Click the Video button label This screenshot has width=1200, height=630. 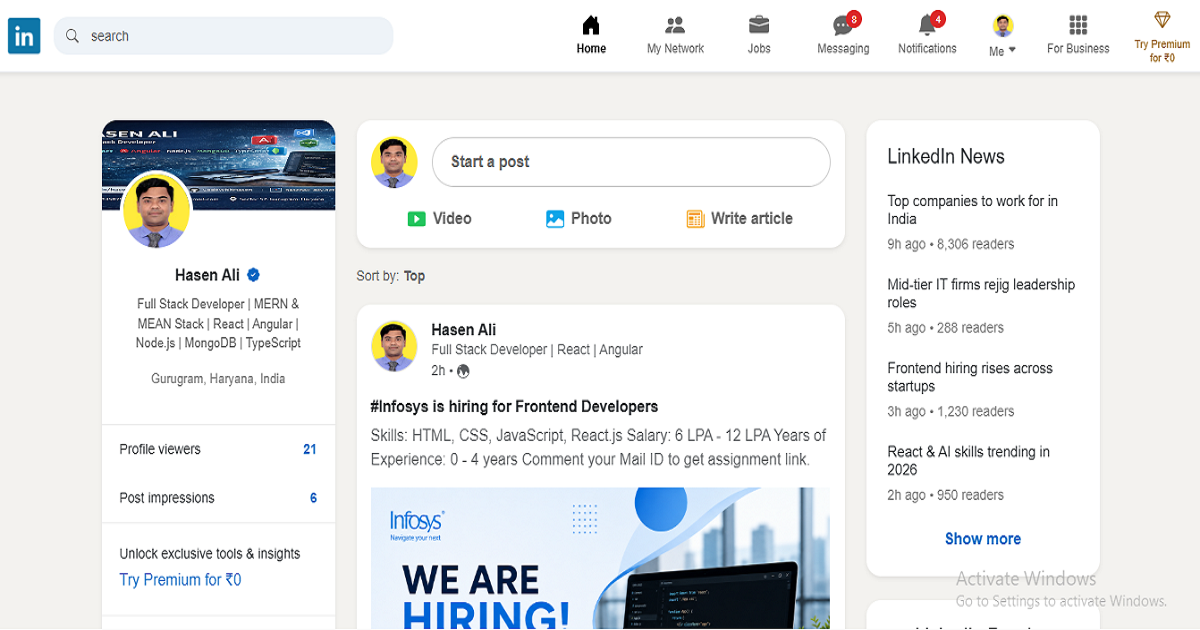click(452, 219)
